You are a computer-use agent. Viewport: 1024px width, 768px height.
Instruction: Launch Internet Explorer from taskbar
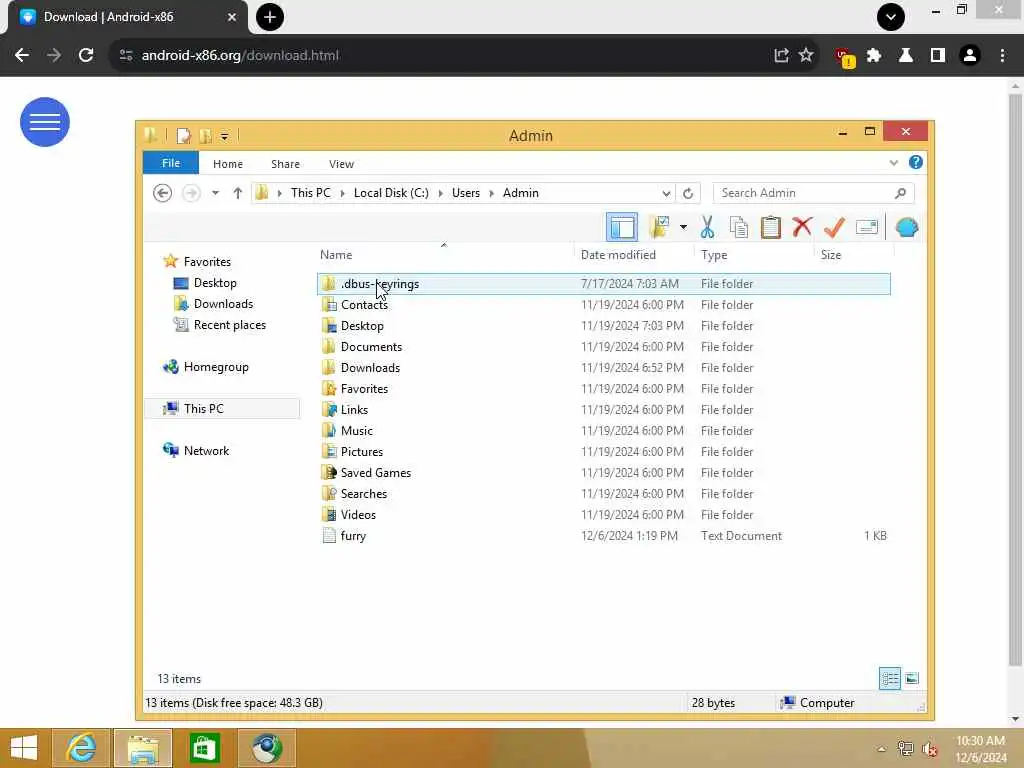pyautogui.click(x=81, y=748)
